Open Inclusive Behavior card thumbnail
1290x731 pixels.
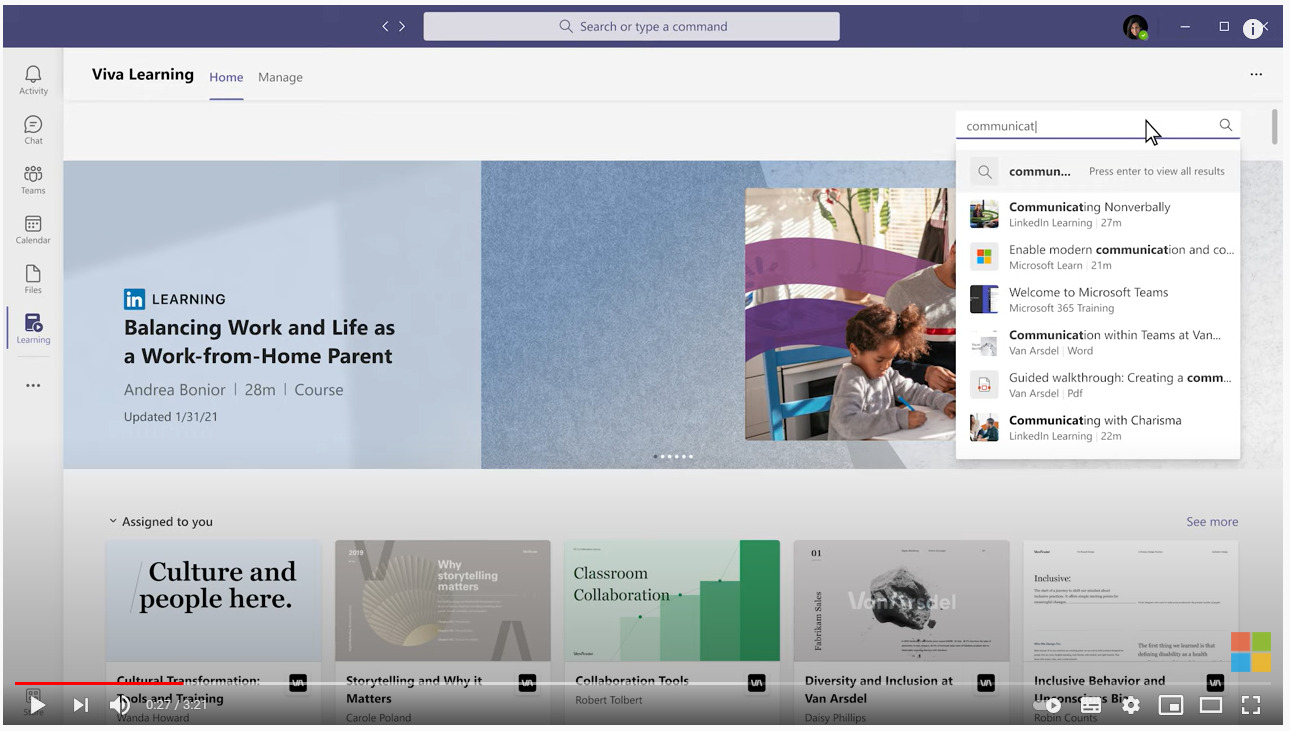pyautogui.click(x=1131, y=600)
